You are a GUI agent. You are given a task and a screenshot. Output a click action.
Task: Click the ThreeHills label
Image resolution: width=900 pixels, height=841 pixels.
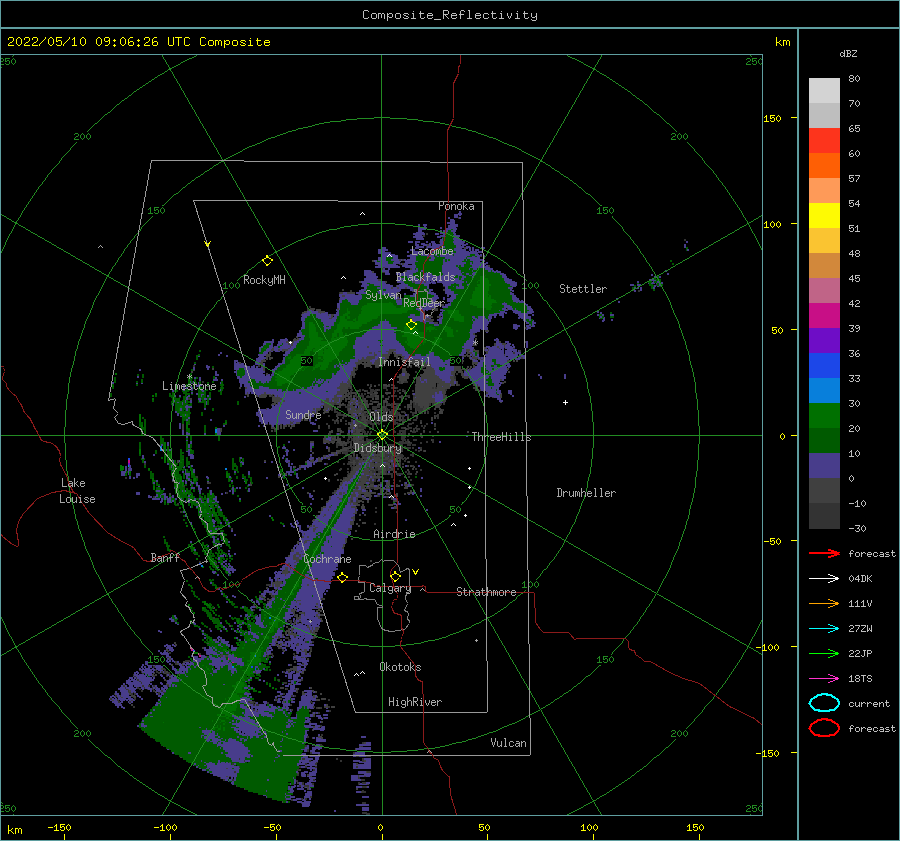pos(502,437)
